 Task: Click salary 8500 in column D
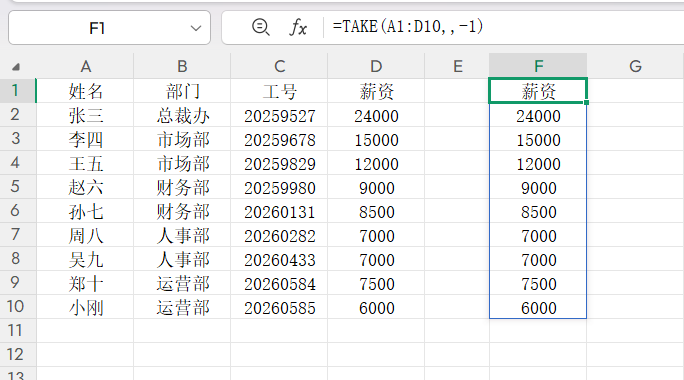376,212
